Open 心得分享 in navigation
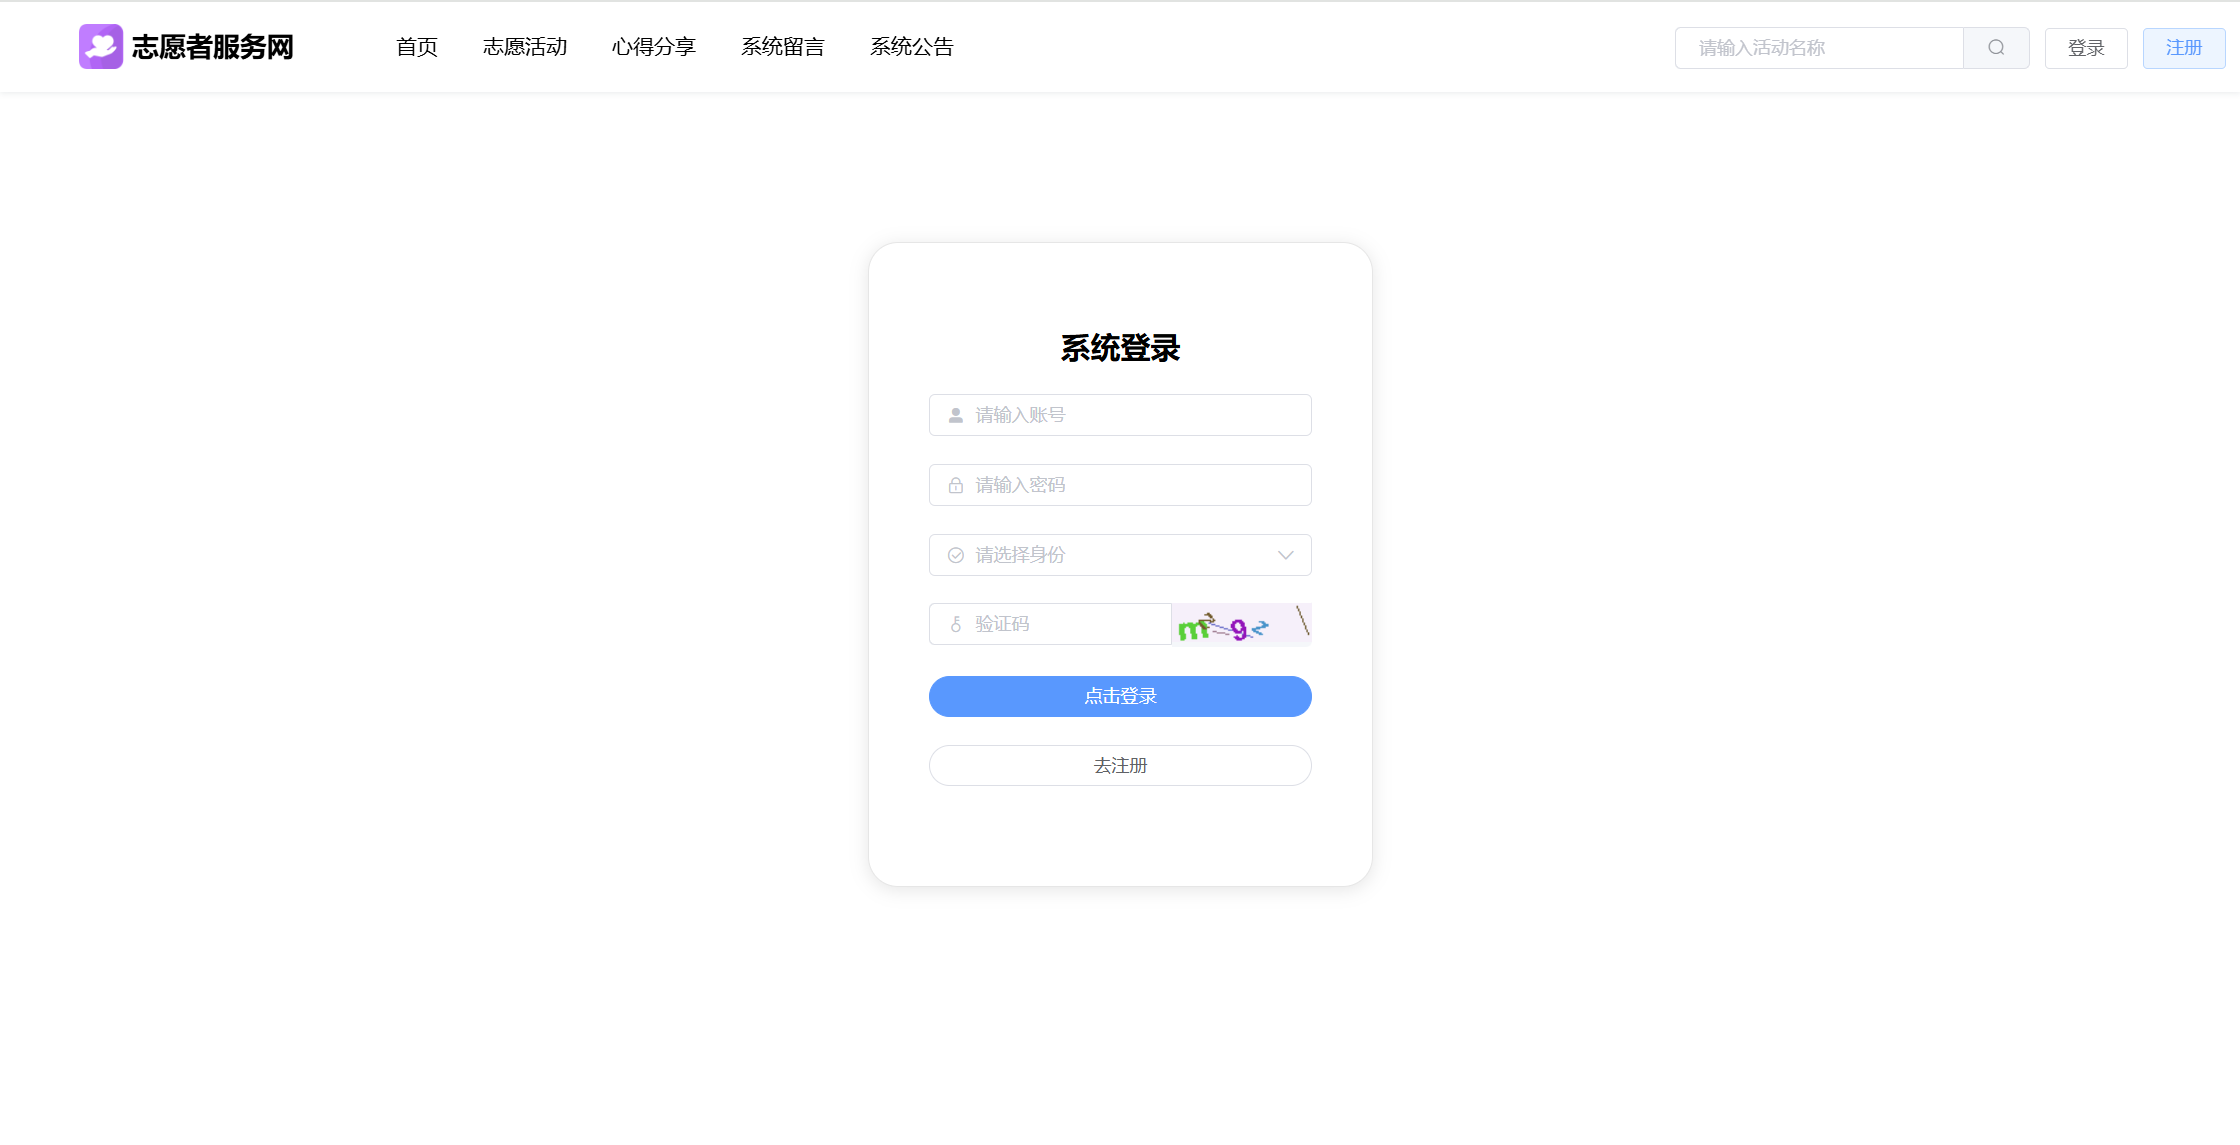2240x1145 pixels. (654, 47)
